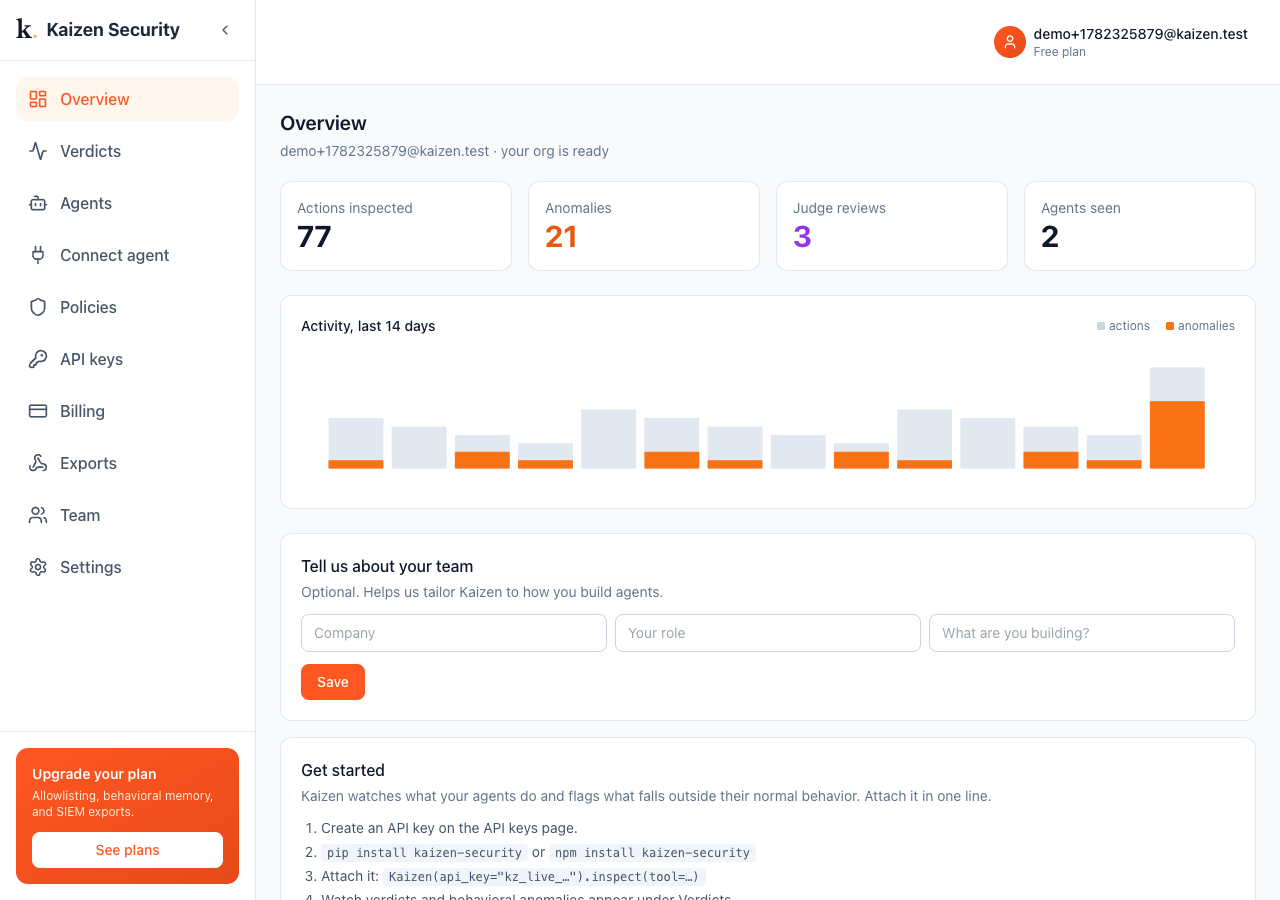
Task: Click the Team people icon
Action: 38,515
